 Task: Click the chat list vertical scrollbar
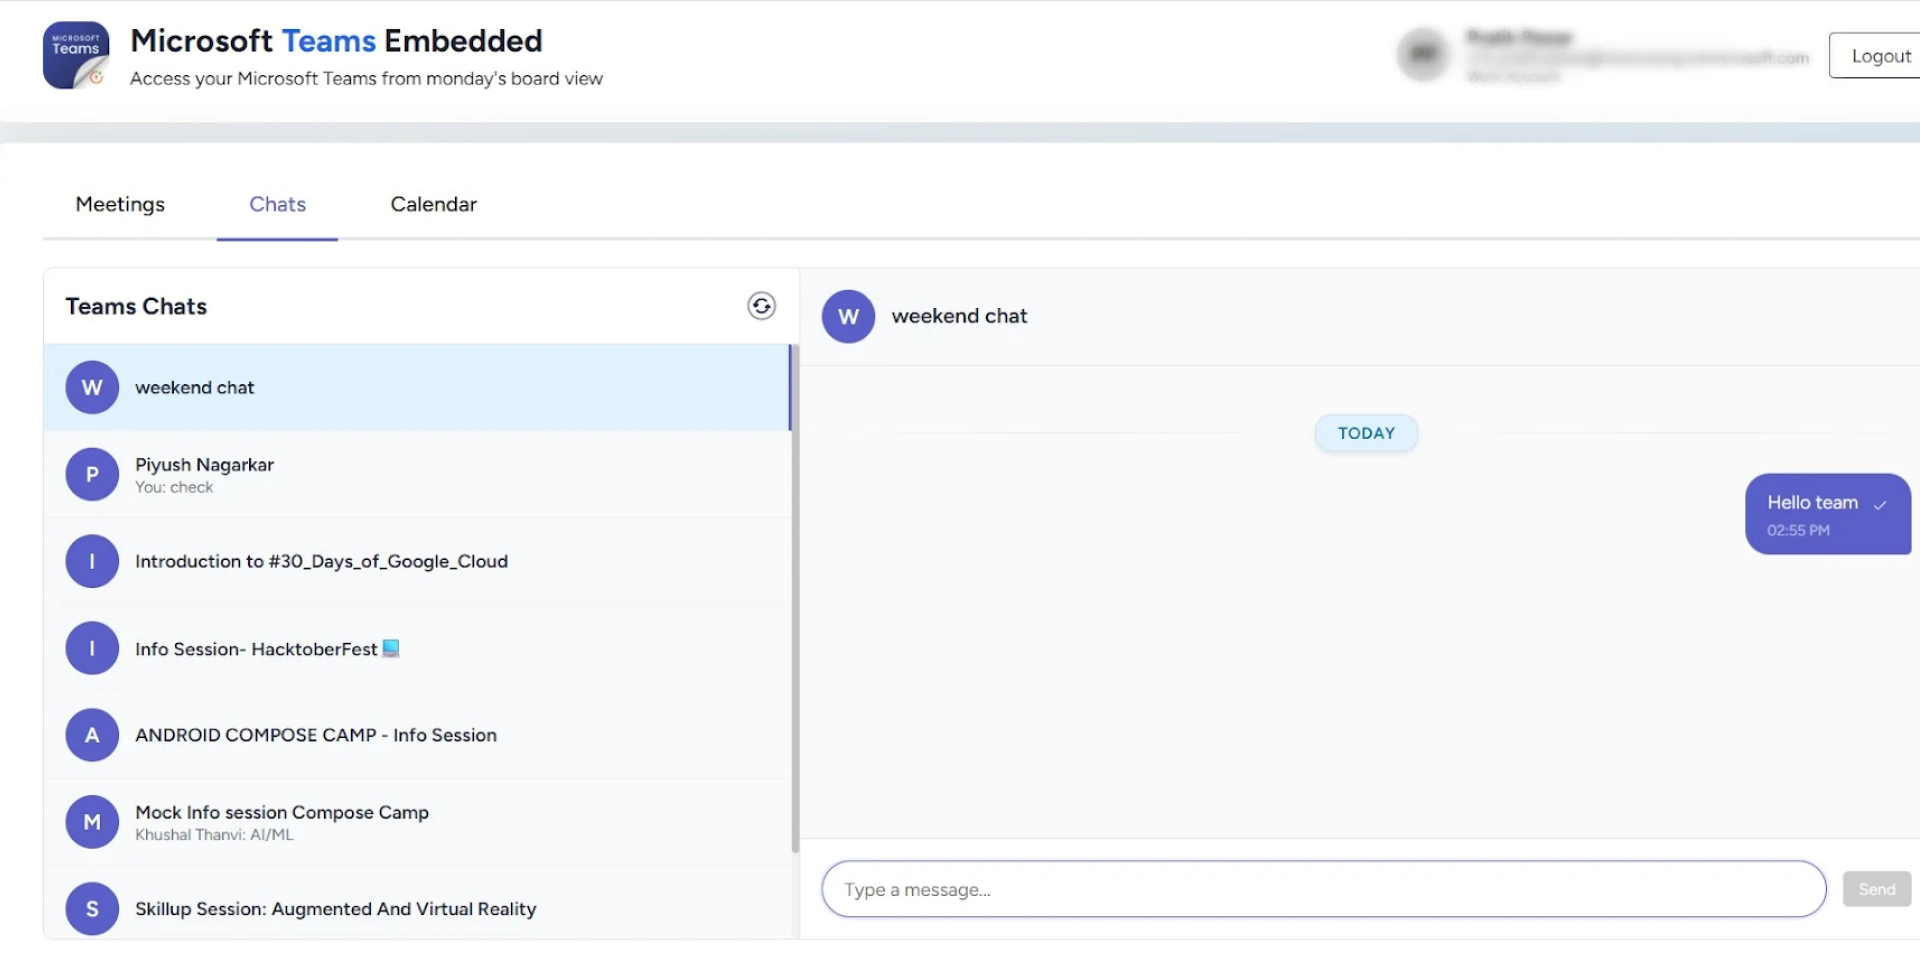click(x=795, y=600)
